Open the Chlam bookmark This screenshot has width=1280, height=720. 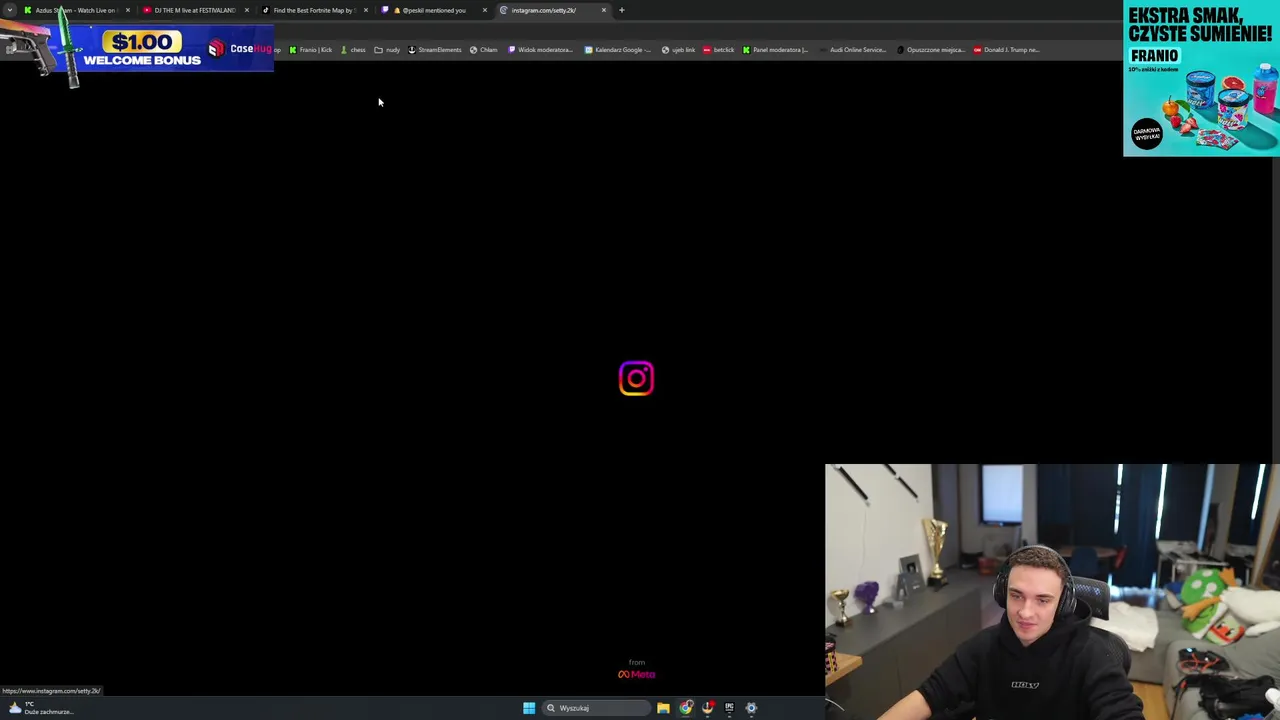[484, 50]
